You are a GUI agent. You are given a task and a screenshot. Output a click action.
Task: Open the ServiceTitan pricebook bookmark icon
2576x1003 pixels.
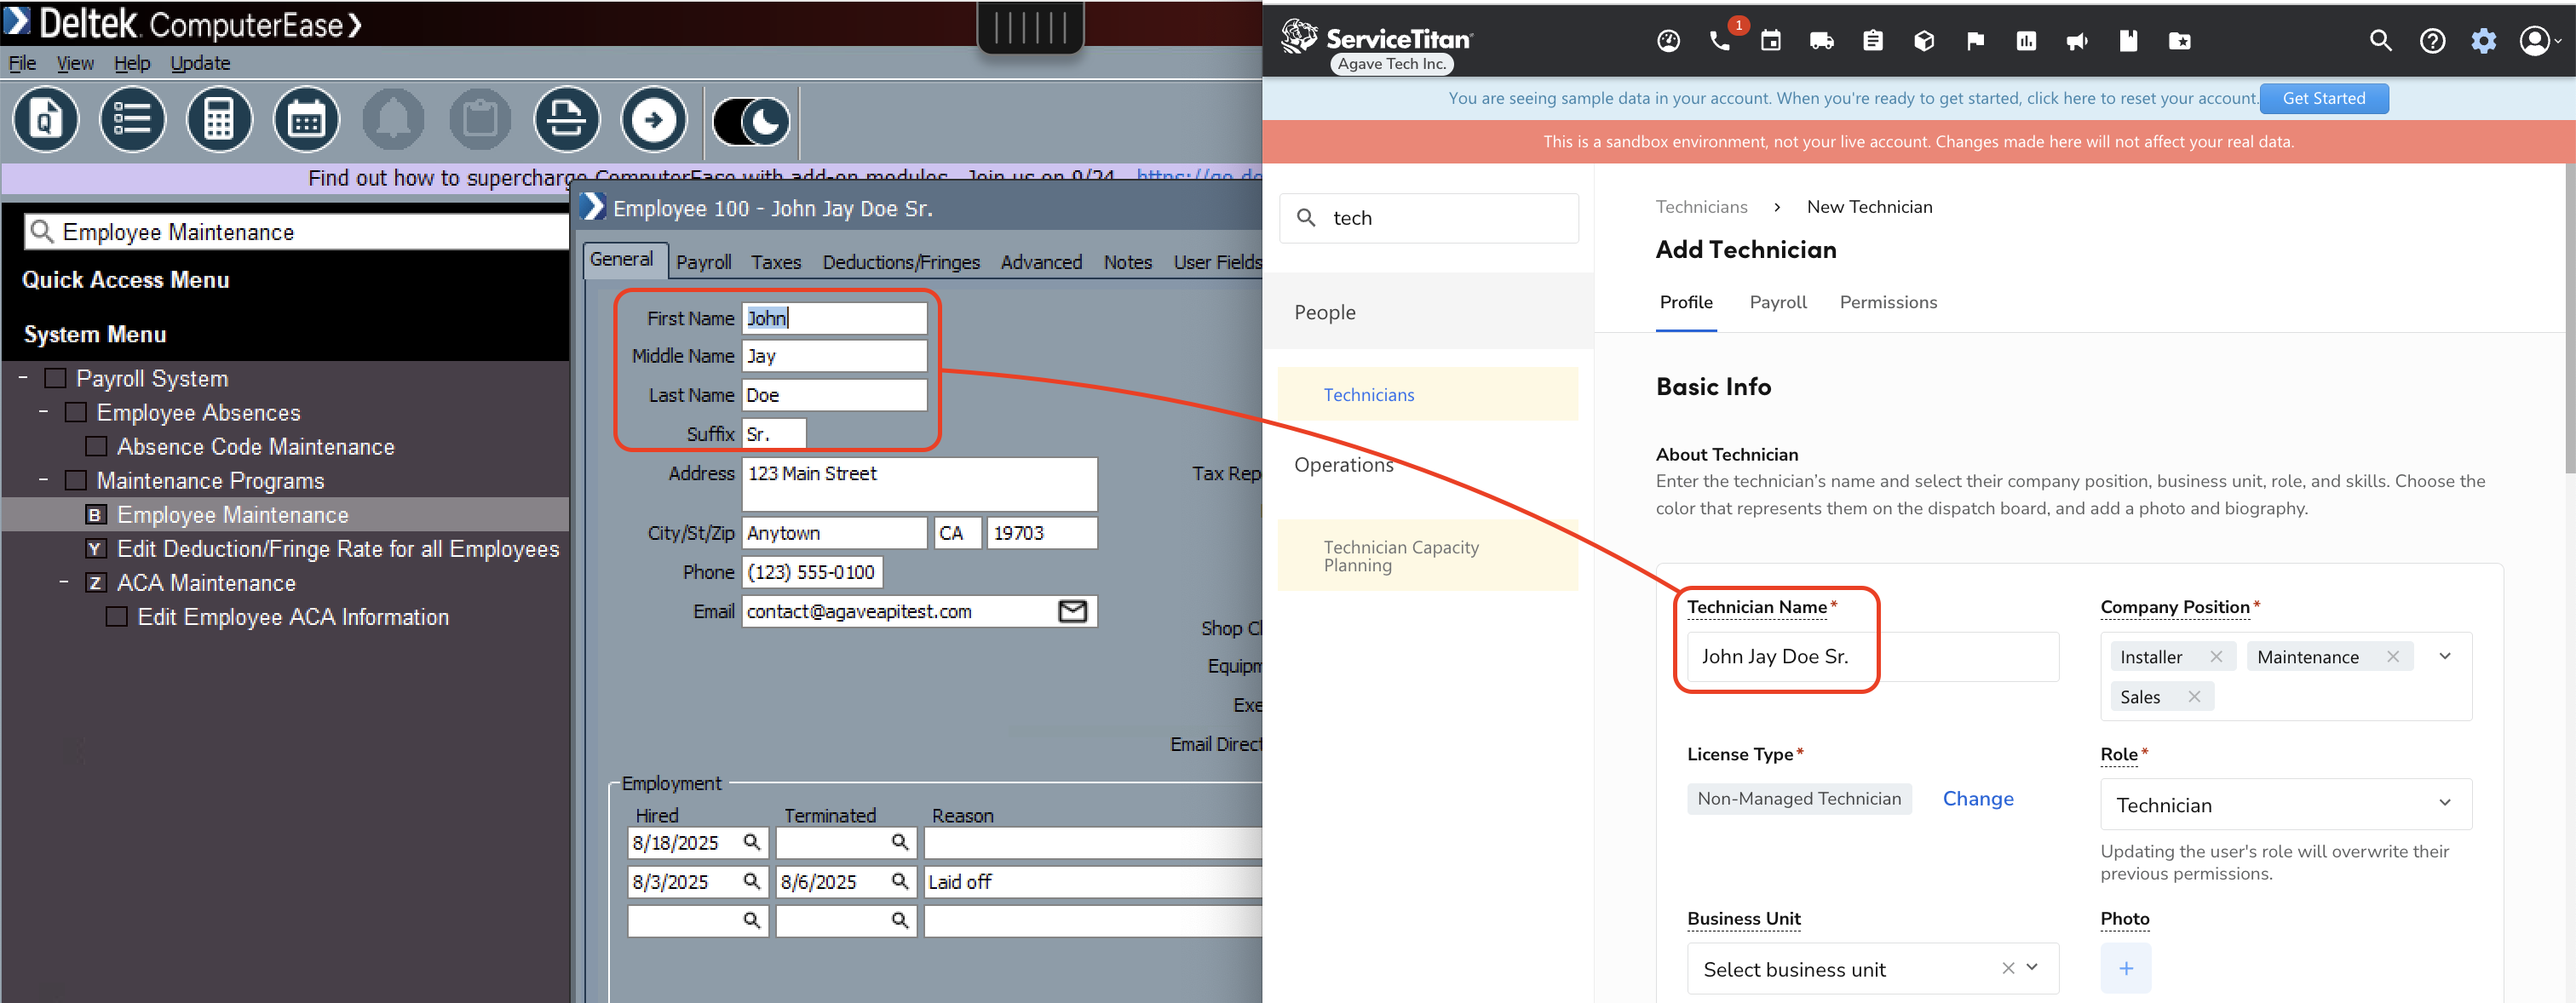coord(2128,41)
